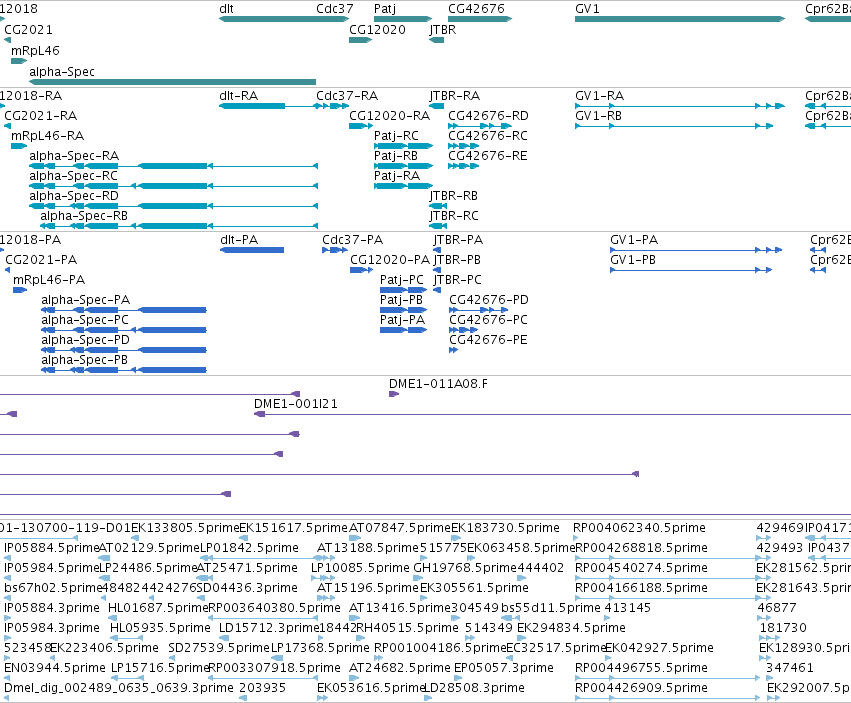
Task: Click the CG42676 gene label
Action: (477, 9)
